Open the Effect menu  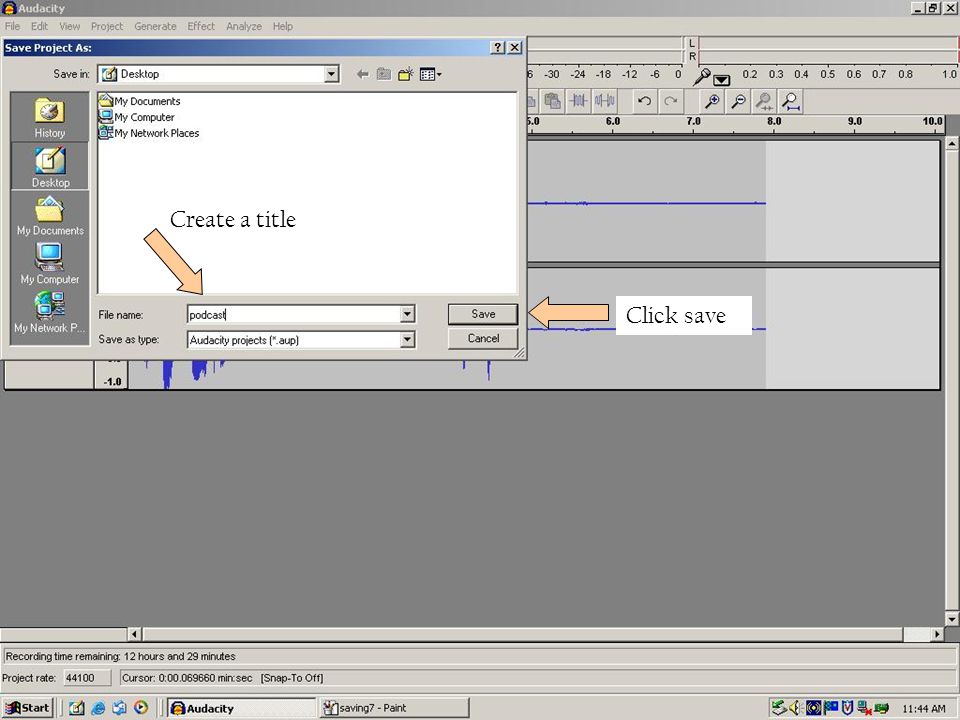click(201, 26)
